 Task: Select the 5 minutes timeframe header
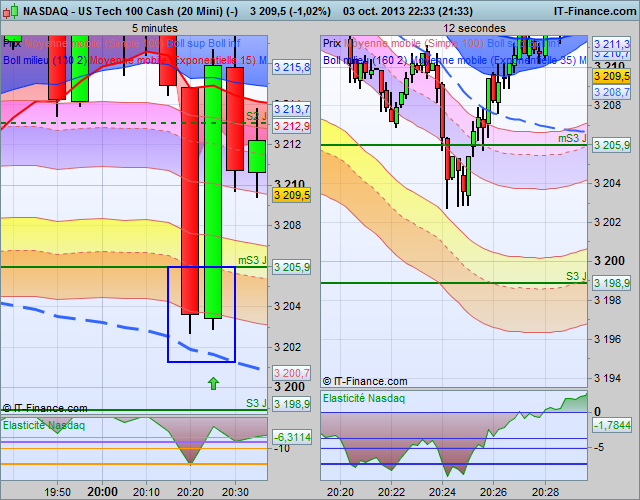(155, 28)
